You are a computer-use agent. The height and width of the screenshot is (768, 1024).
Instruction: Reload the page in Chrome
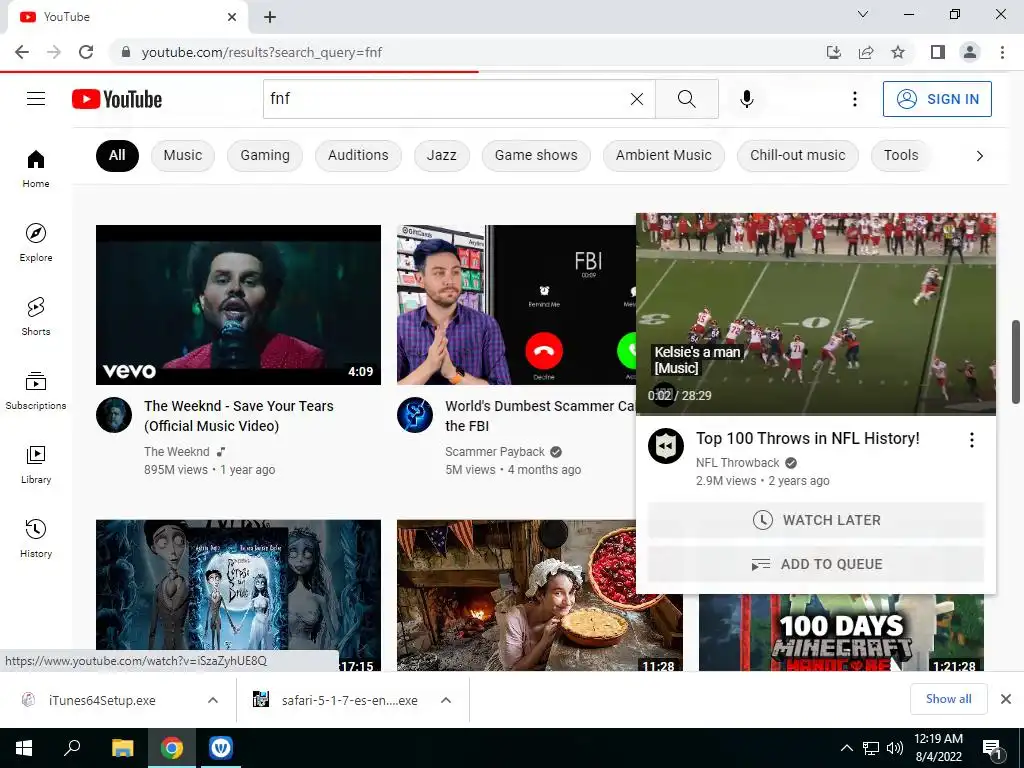click(x=86, y=52)
